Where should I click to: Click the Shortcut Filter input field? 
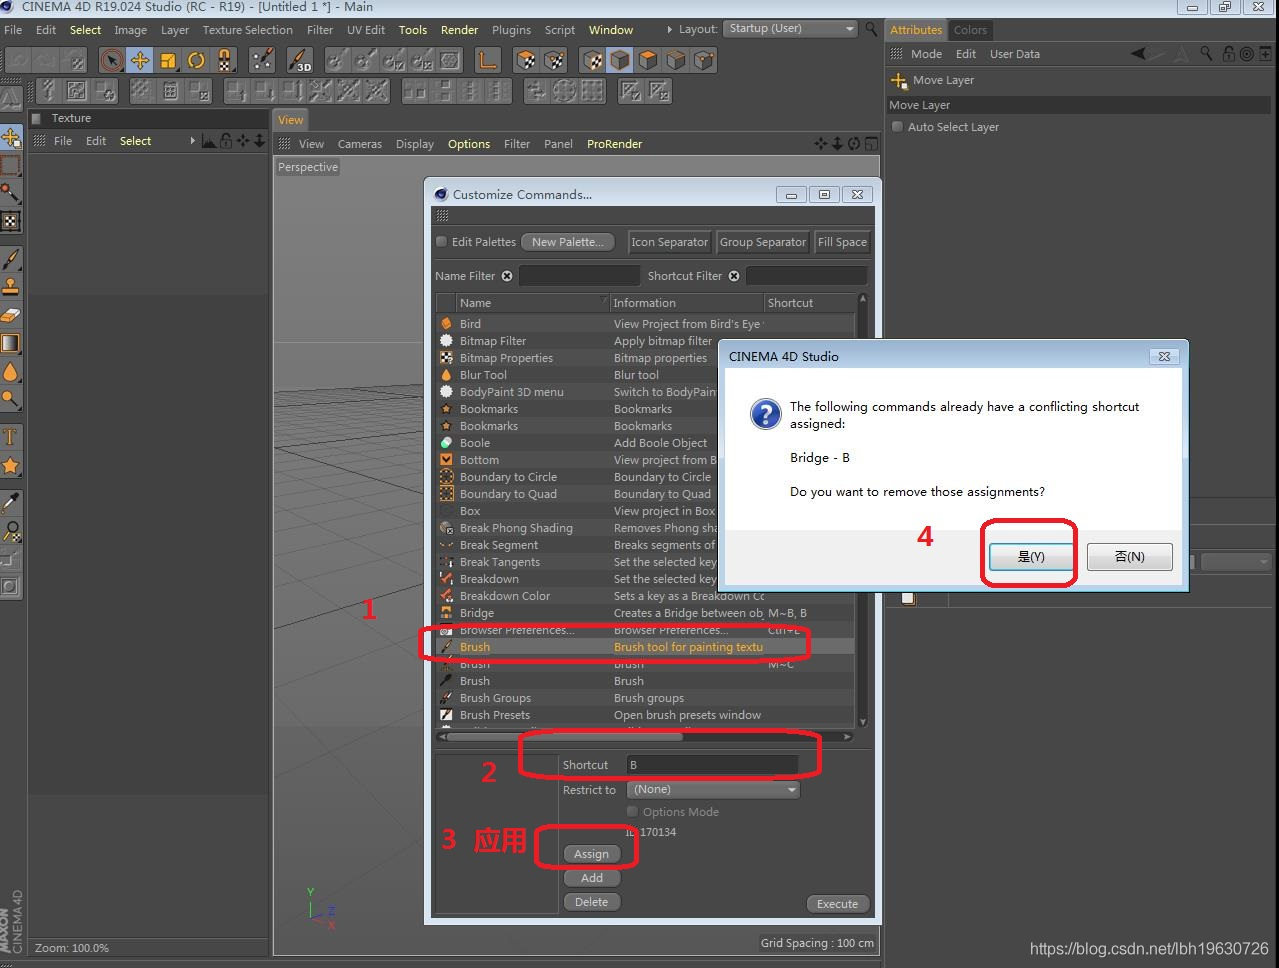point(806,276)
